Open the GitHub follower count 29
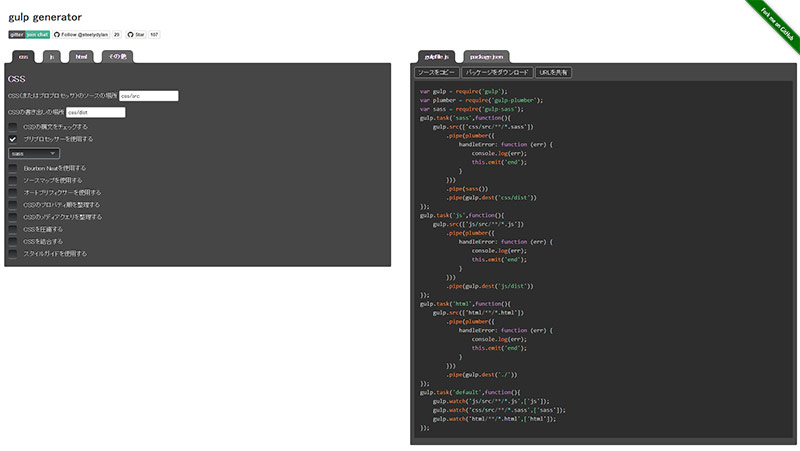Viewport: 800px width, 451px height. 117,35
